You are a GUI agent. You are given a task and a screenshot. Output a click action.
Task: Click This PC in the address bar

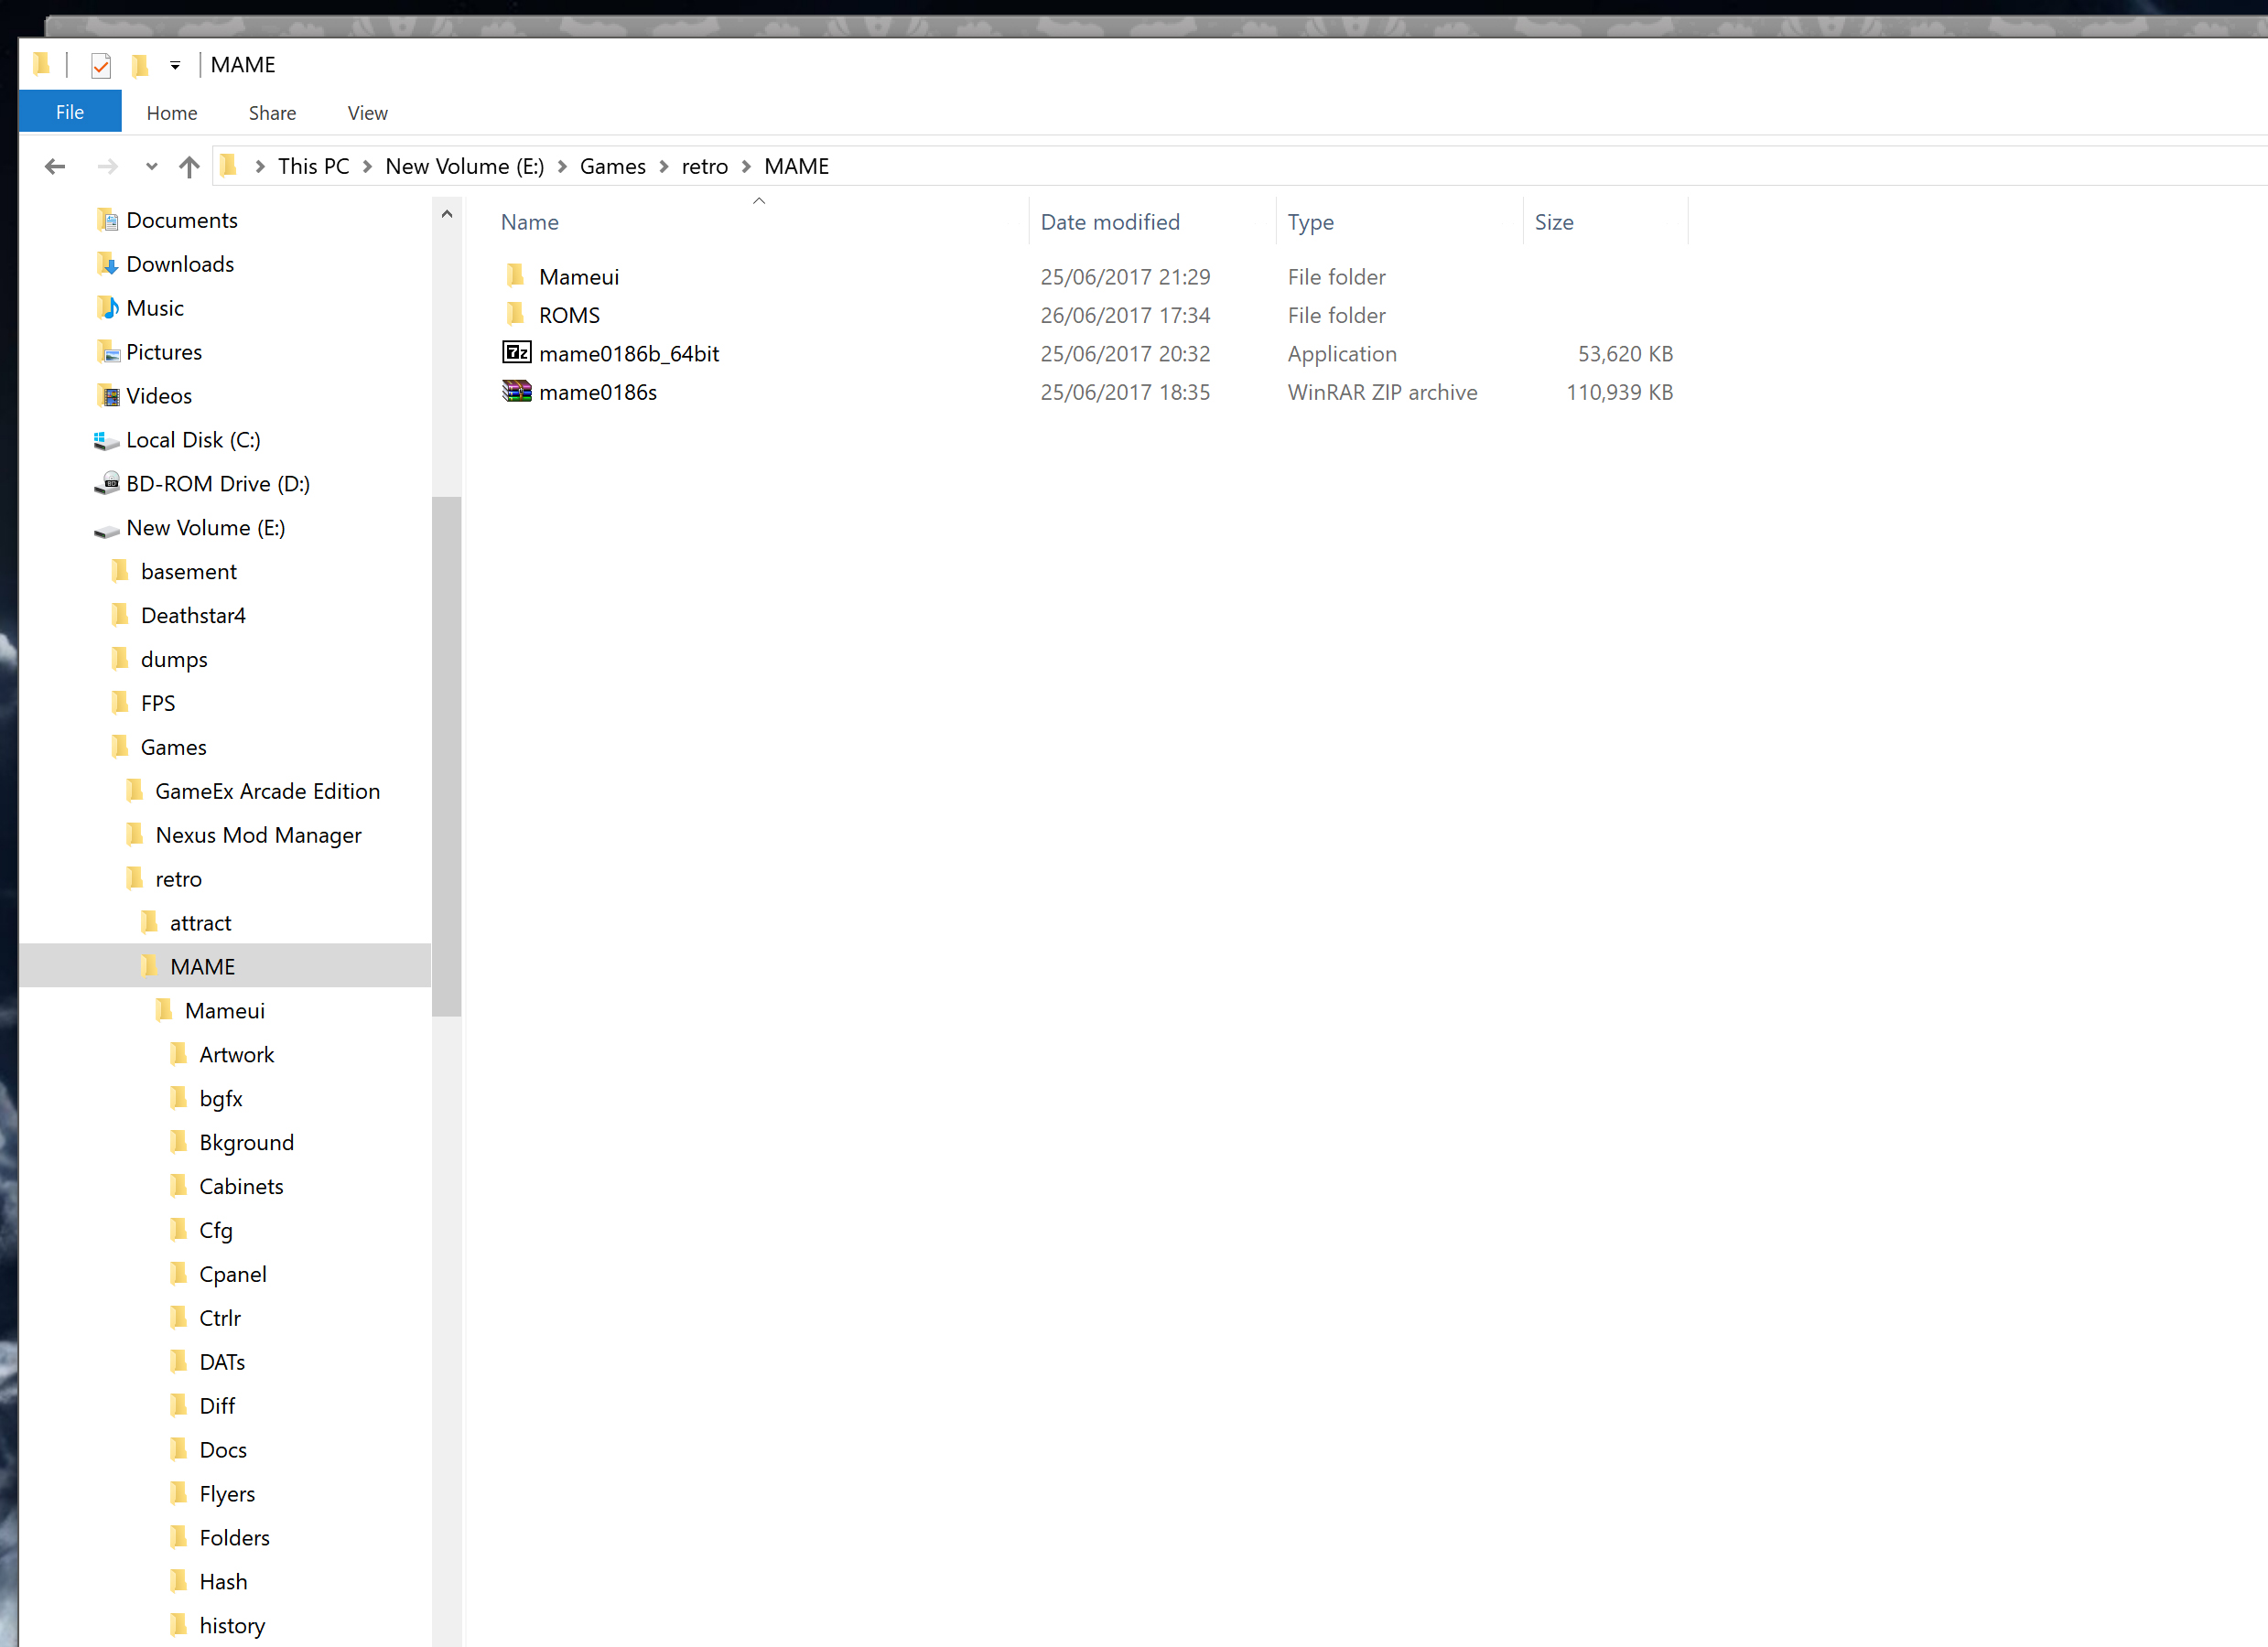tap(313, 166)
